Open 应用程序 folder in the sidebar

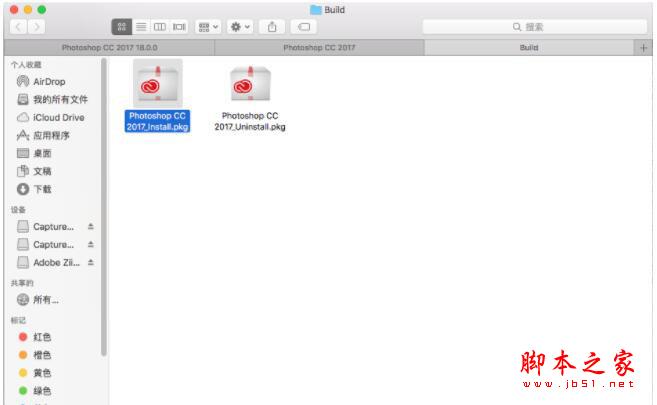point(43,135)
